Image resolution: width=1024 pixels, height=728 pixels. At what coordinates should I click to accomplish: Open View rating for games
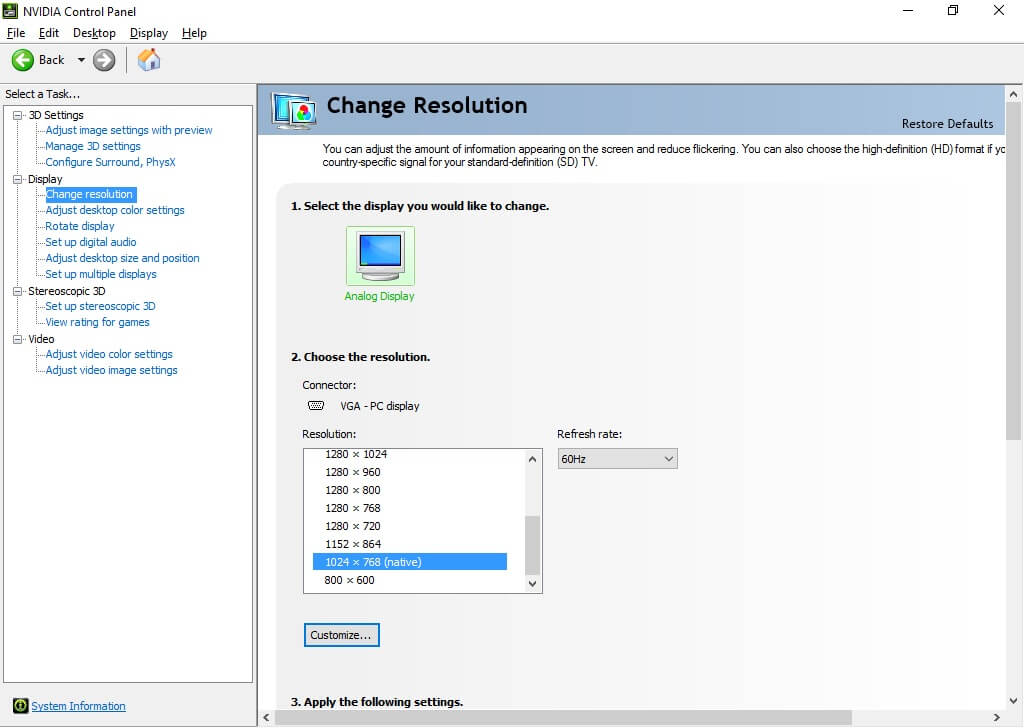pos(97,322)
